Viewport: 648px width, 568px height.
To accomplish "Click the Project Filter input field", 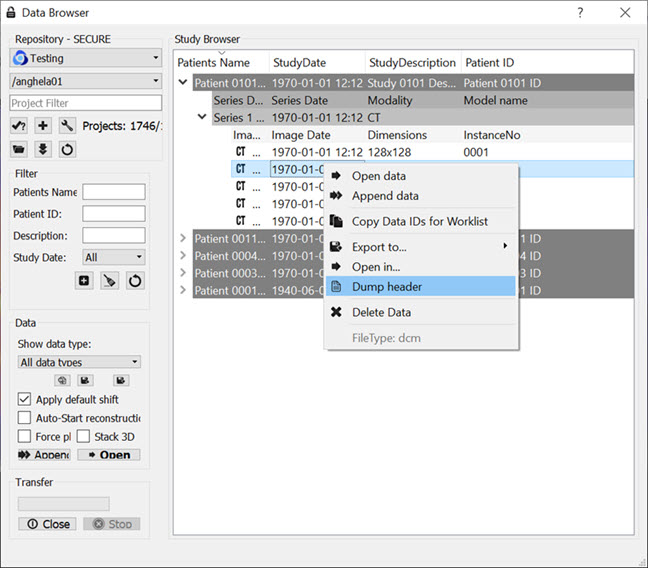I will [86, 103].
